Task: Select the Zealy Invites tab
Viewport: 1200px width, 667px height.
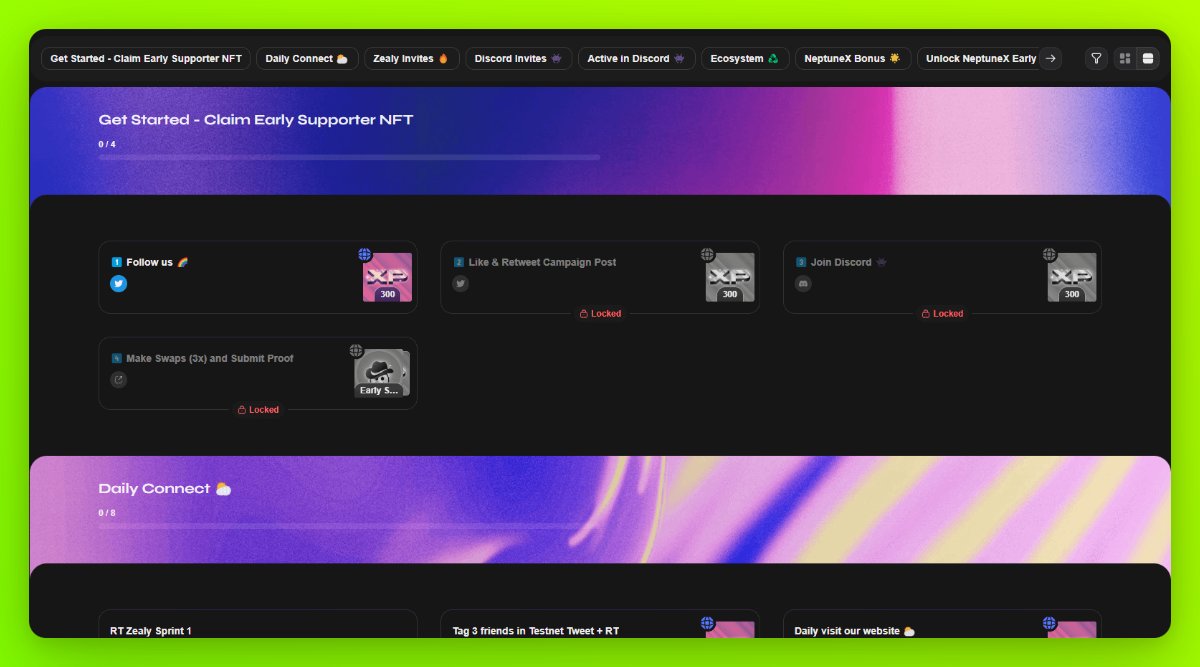Action: pos(411,59)
